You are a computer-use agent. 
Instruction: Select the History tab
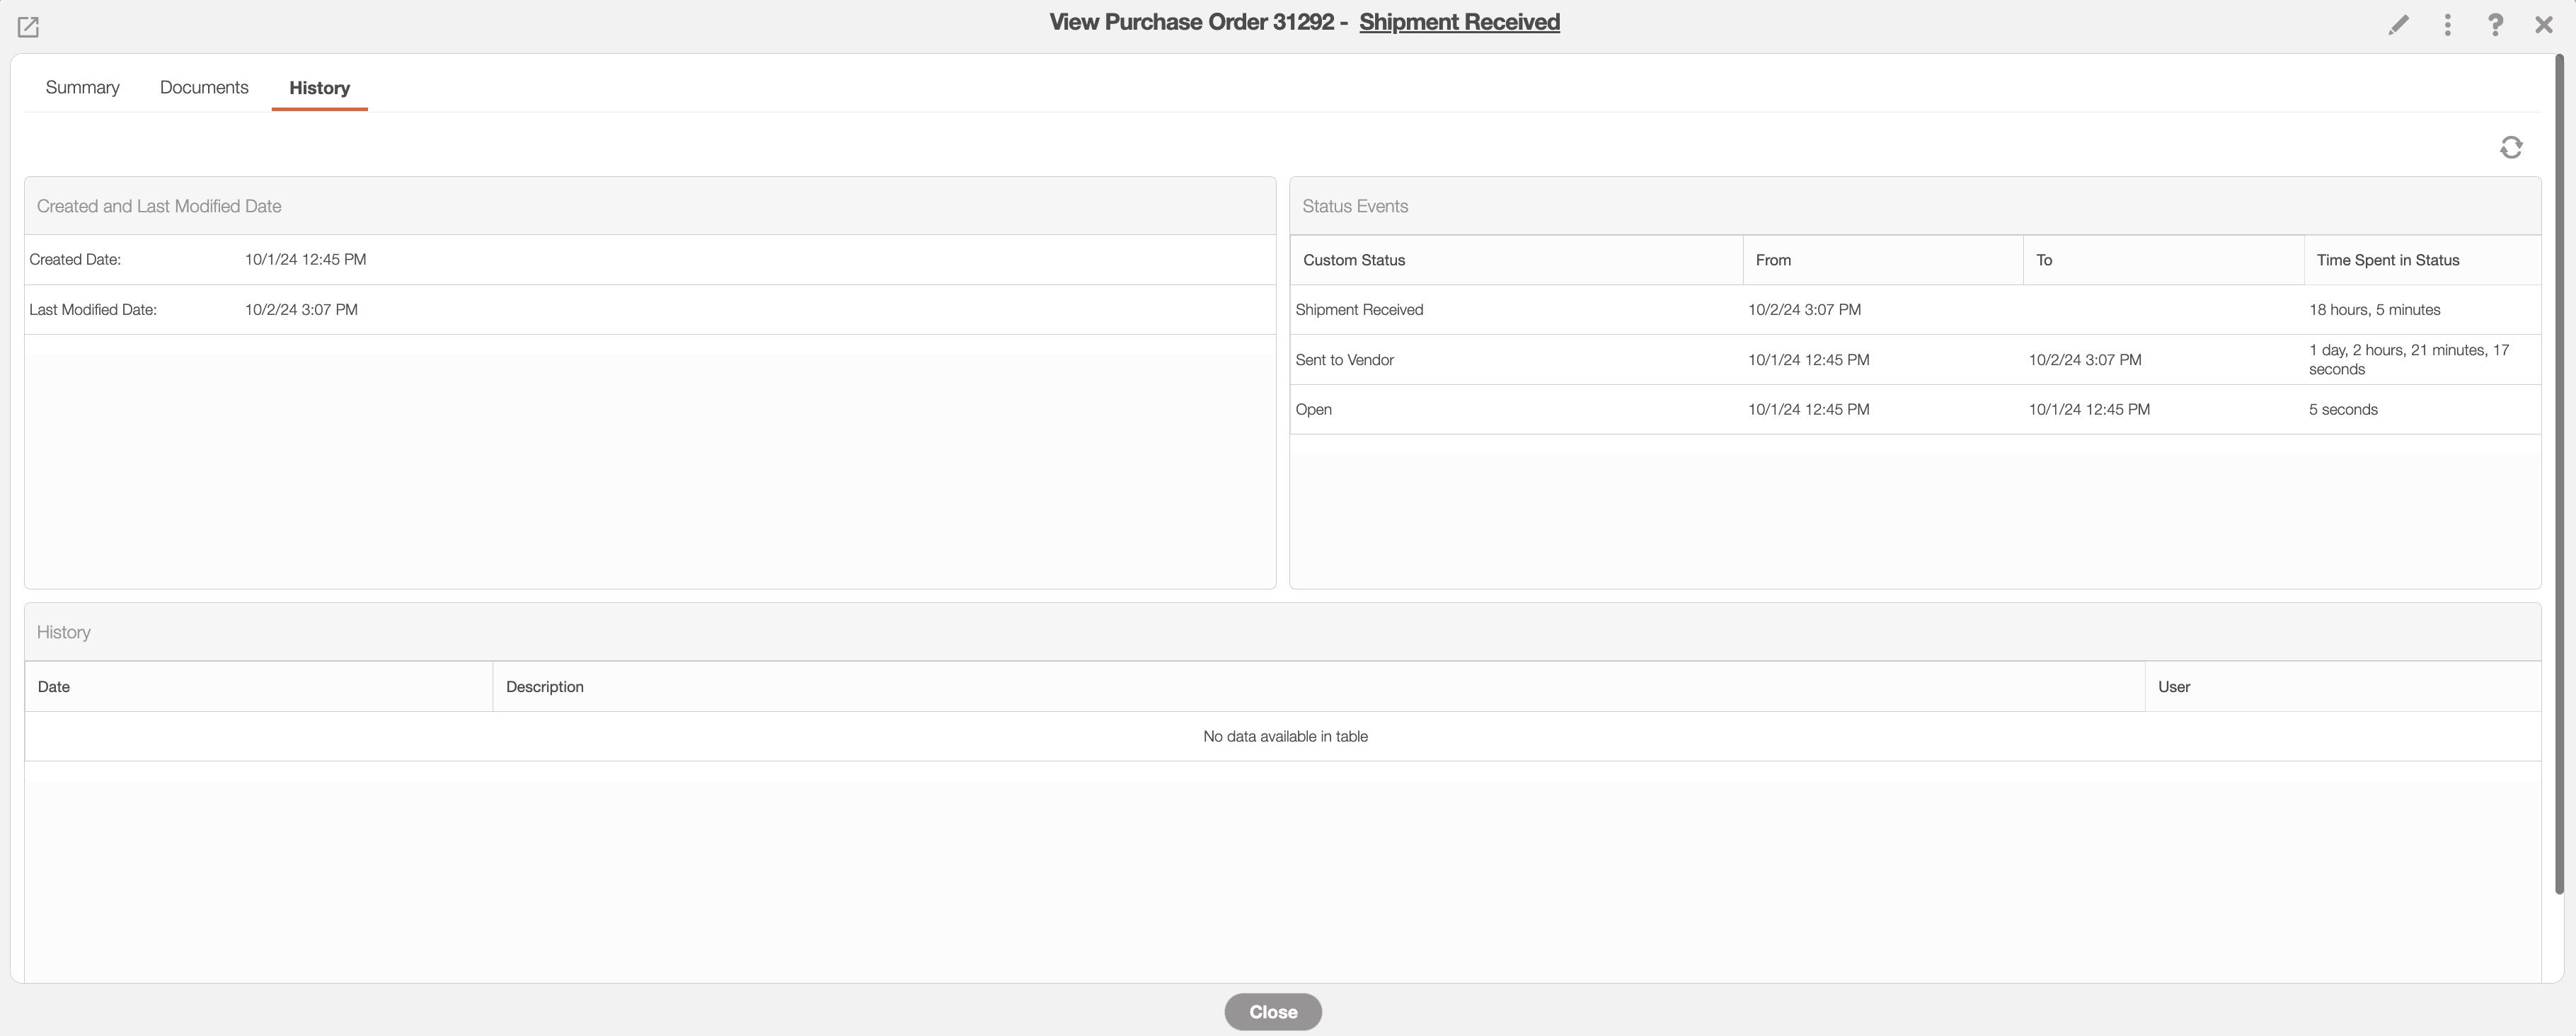pyautogui.click(x=319, y=88)
